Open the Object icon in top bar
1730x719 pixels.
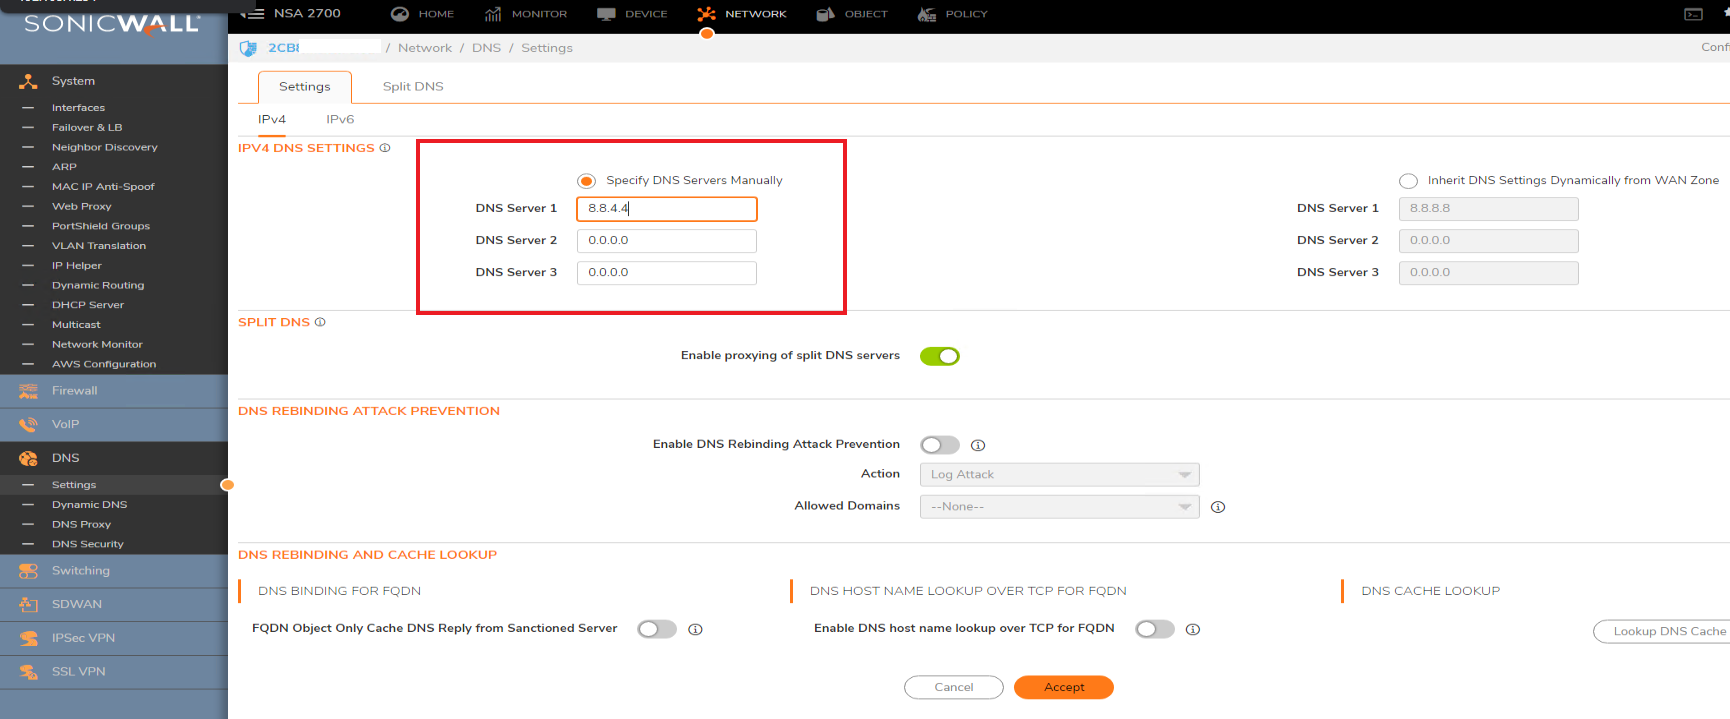[x=825, y=14]
